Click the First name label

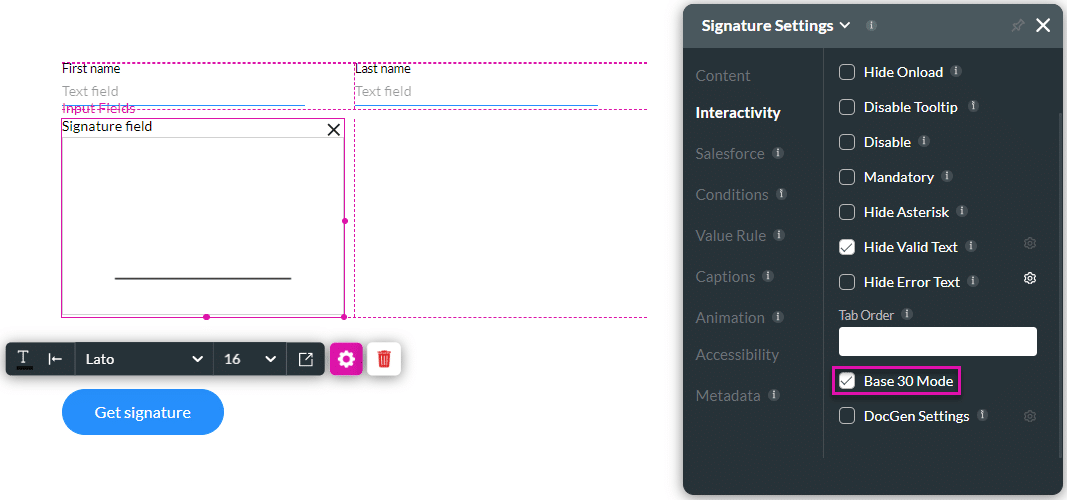coord(91,69)
